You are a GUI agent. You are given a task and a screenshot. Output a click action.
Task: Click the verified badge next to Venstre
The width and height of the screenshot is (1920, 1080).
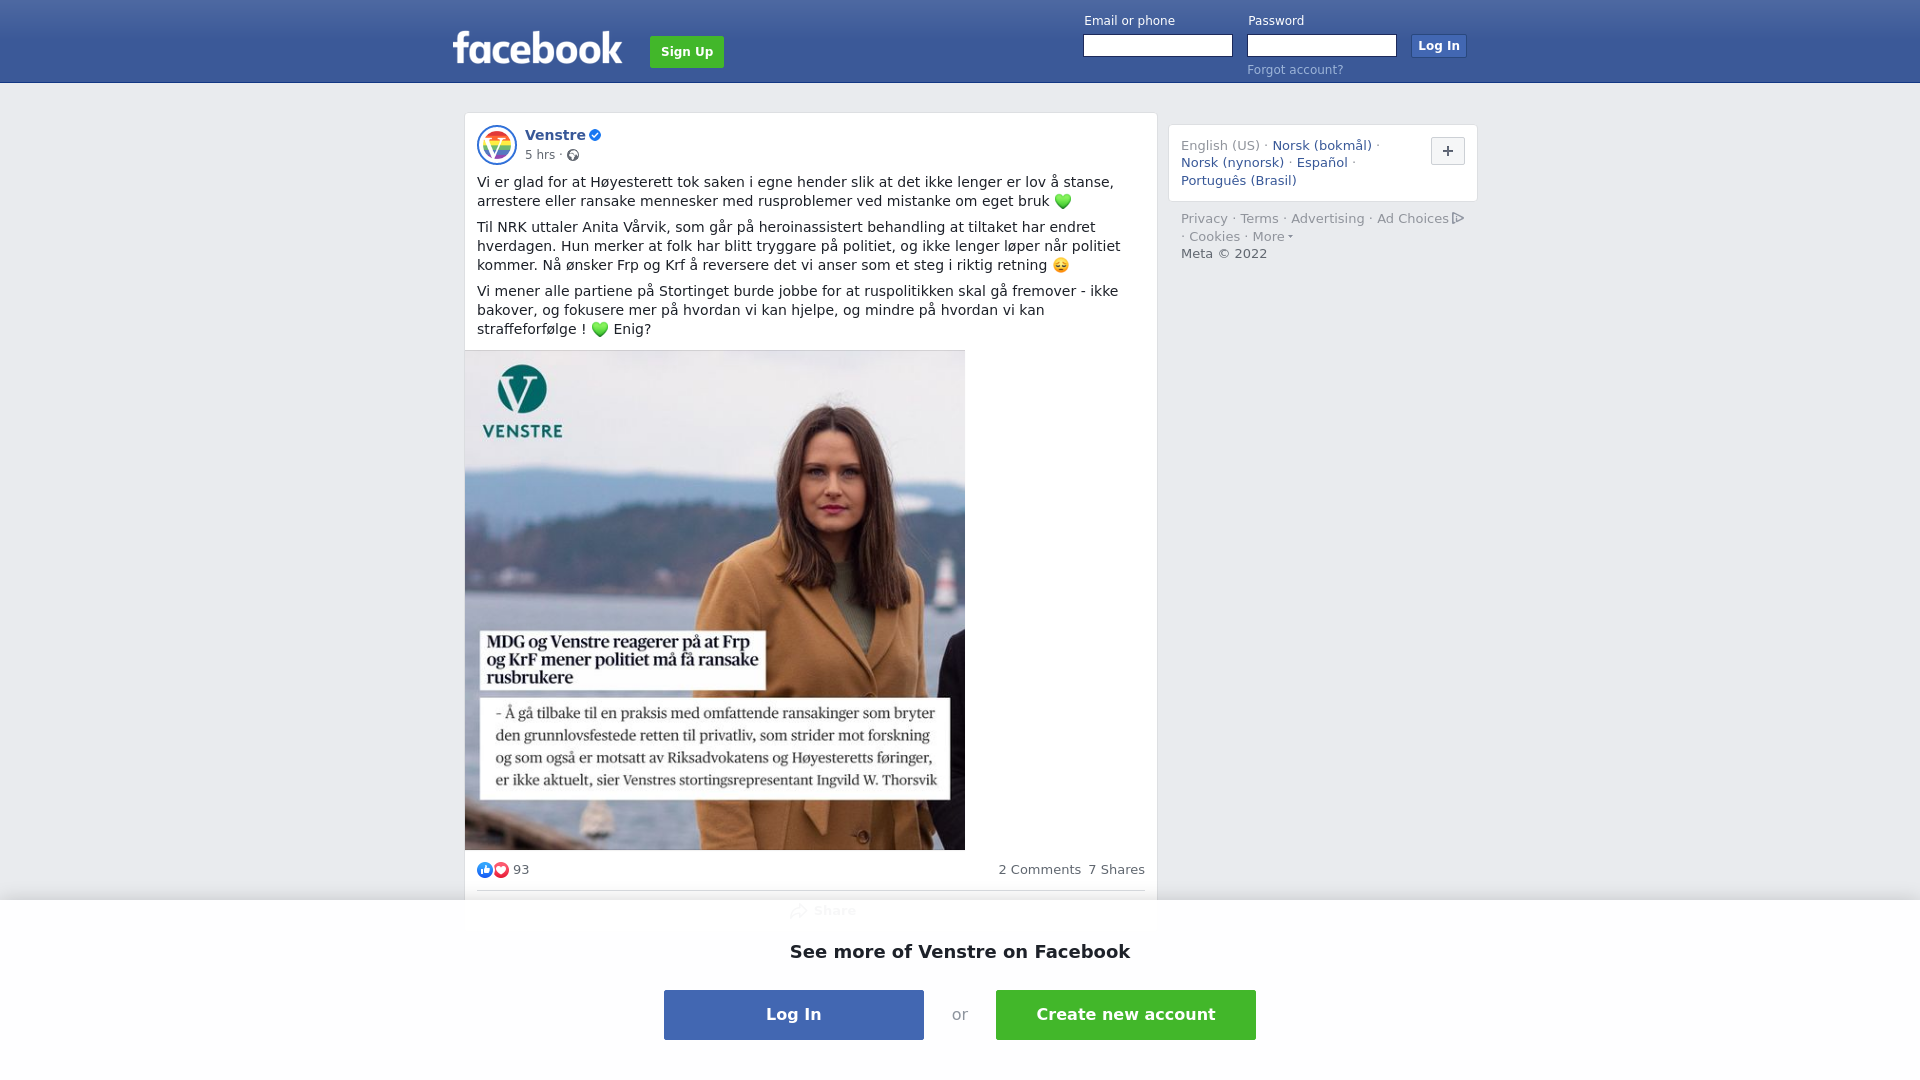[x=595, y=135]
